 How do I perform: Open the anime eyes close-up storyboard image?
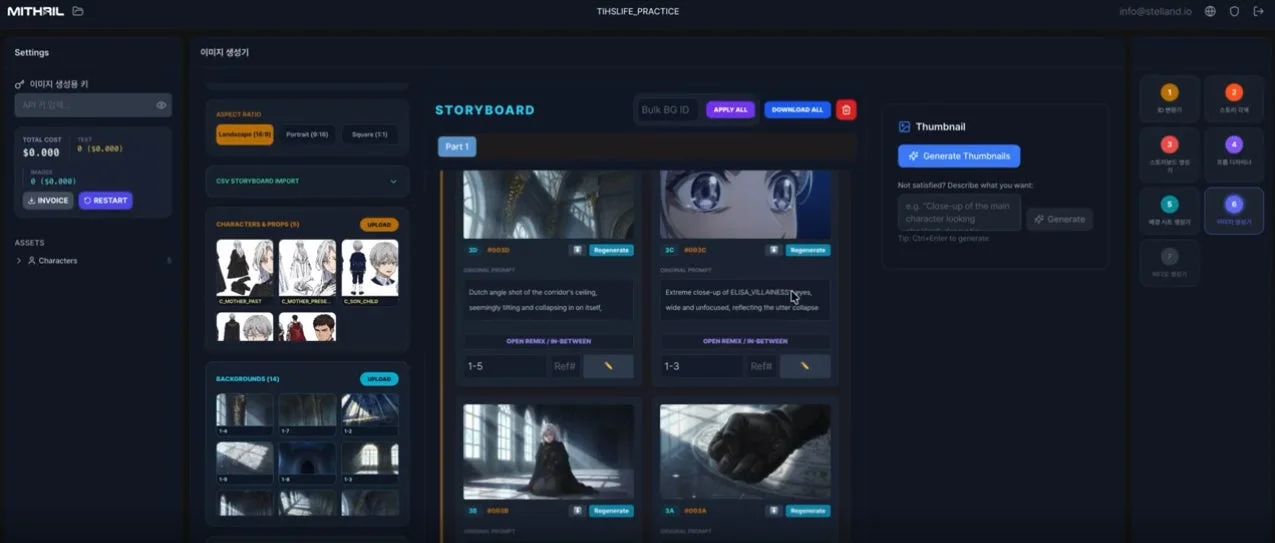click(745, 205)
